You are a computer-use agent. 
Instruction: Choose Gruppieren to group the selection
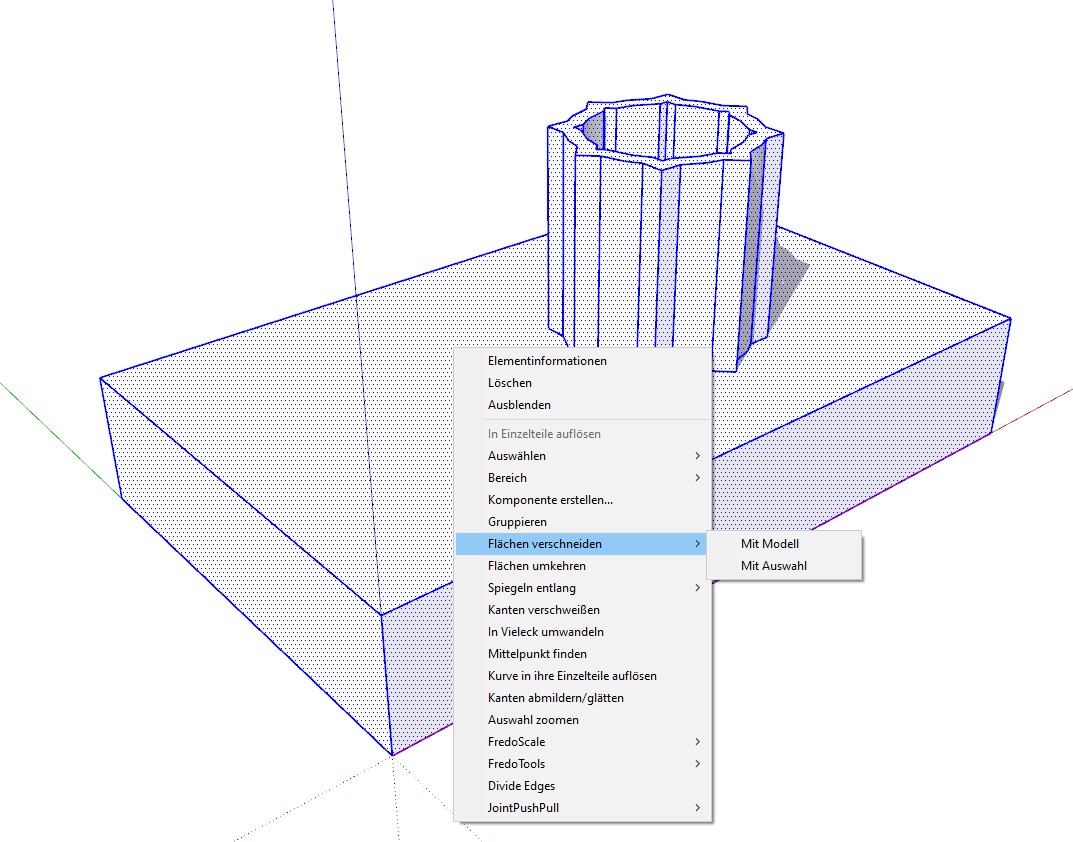coord(517,522)
